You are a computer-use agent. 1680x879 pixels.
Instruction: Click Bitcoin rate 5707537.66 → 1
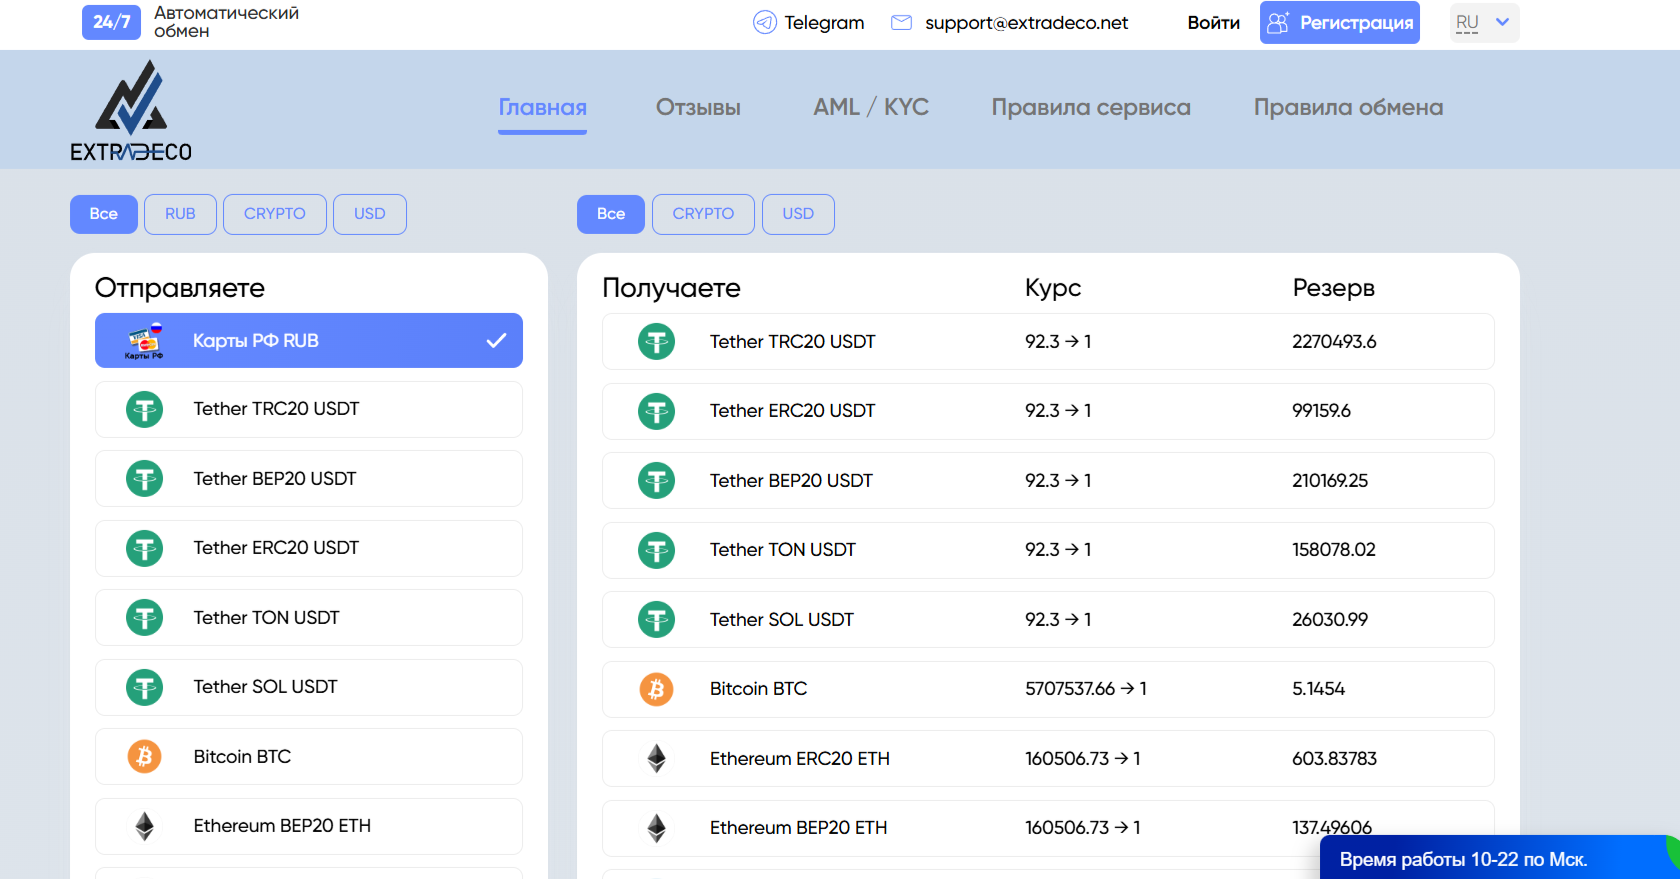pos(1086,689)
